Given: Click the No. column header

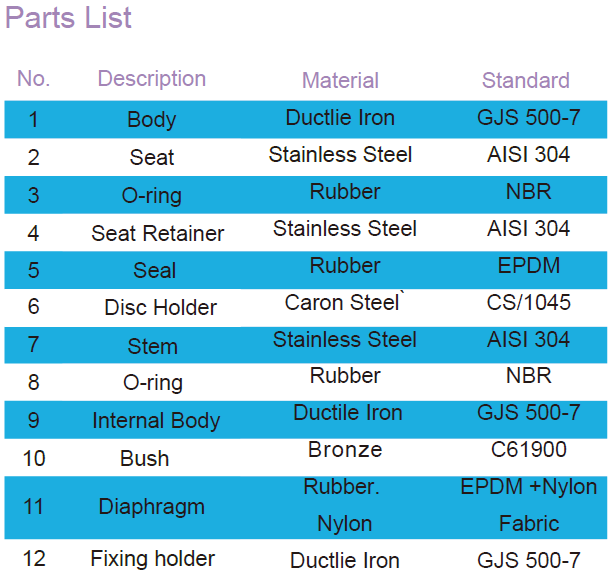Looking at the screenshot, I should [x=34, y=79].
